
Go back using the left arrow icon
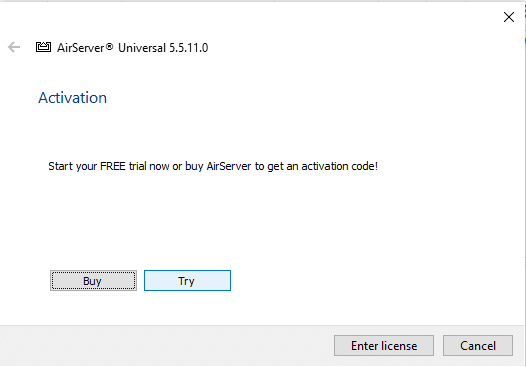(x=14, y=47)
